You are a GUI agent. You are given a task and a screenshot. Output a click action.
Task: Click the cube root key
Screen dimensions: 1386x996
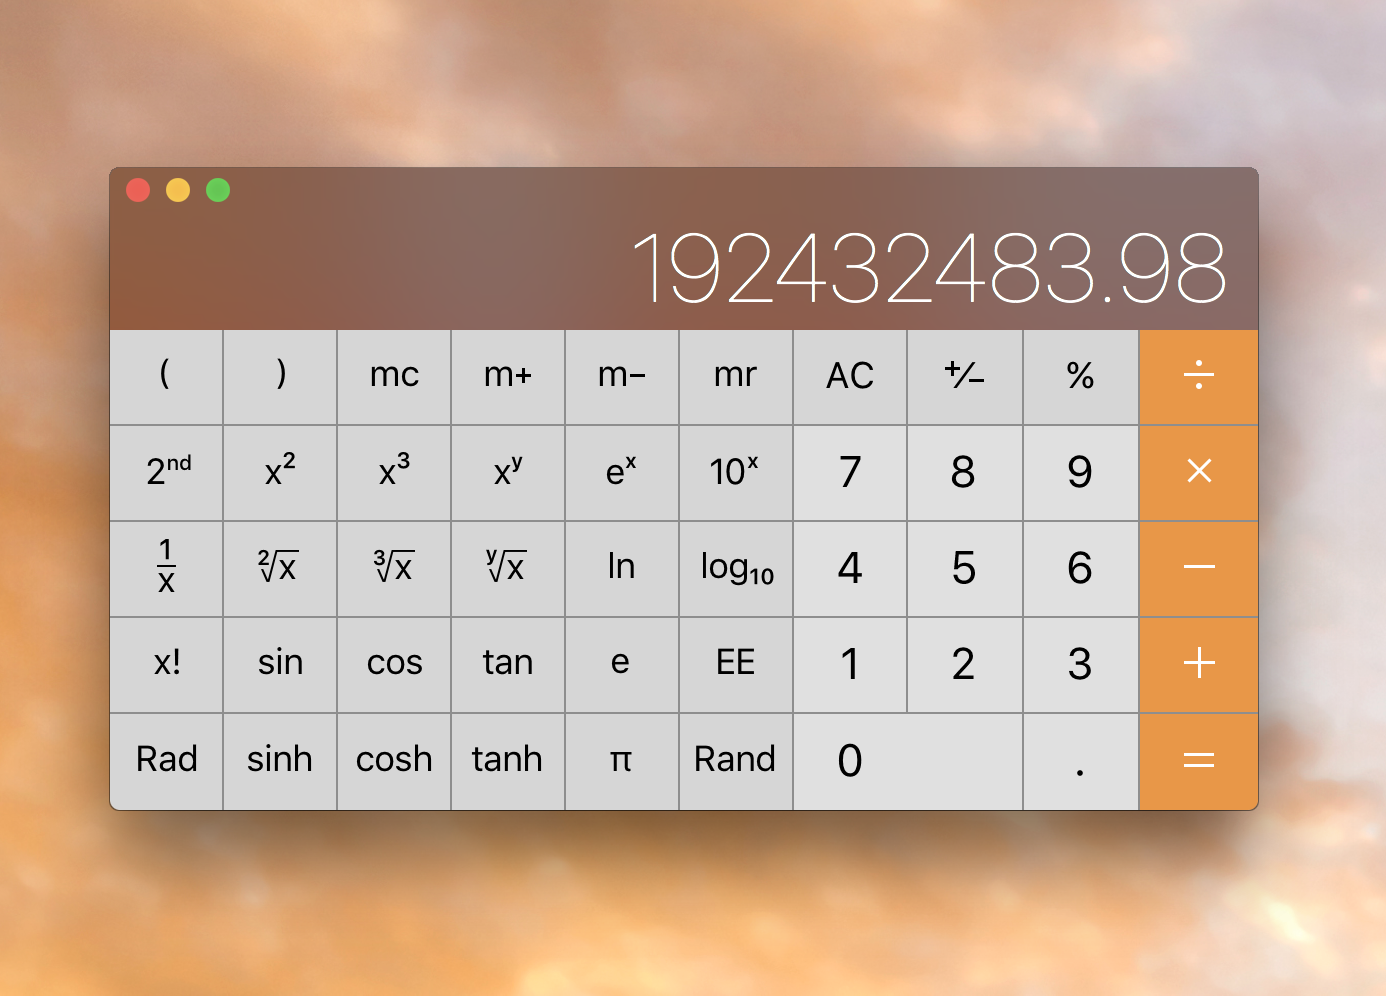(394, 568)
